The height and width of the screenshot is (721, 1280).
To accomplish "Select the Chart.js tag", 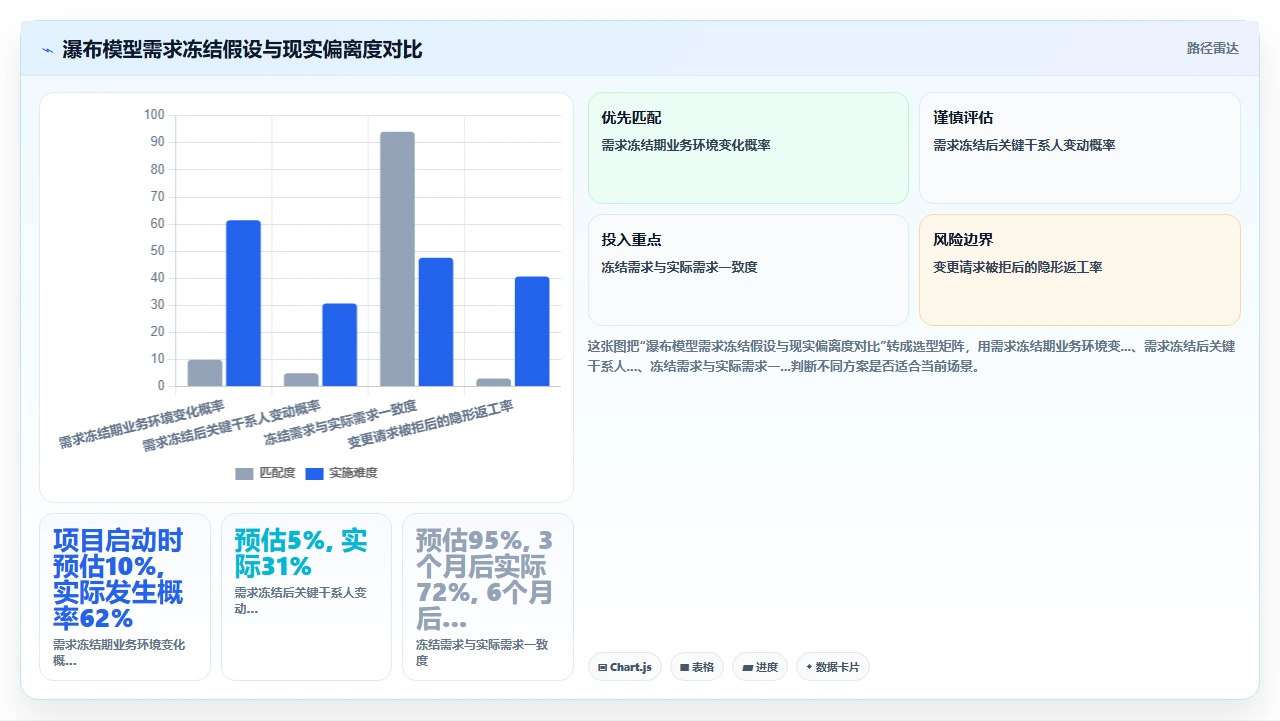I will [x=625, y=667].
